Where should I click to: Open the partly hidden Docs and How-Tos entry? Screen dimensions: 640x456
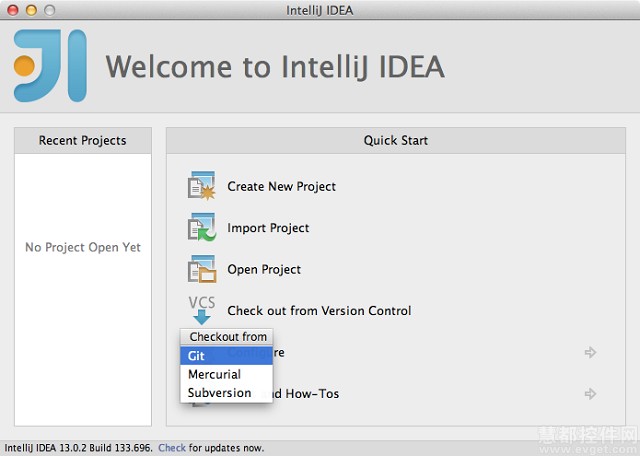point(306,394)
